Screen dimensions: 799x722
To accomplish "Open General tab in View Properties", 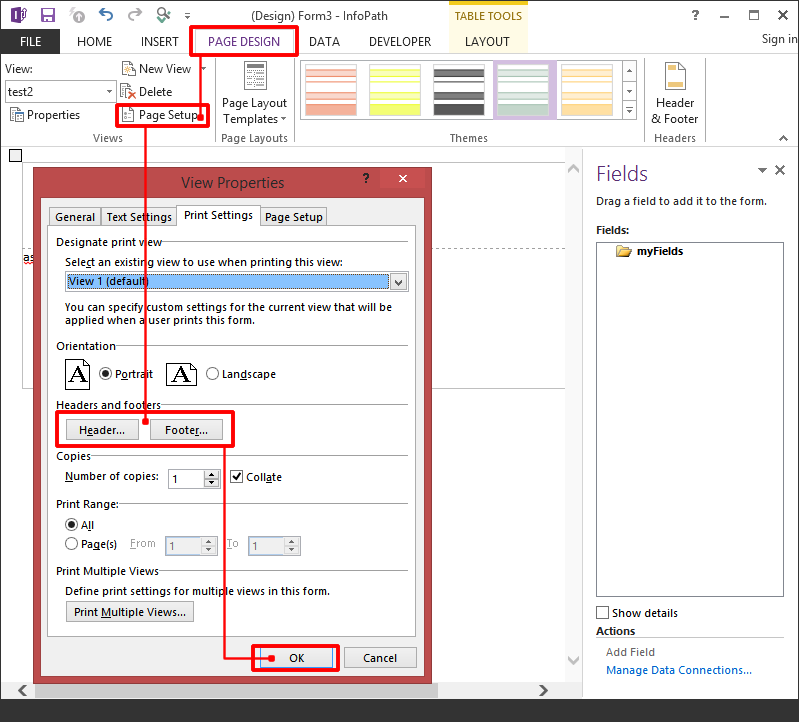I will pos(75,217).
